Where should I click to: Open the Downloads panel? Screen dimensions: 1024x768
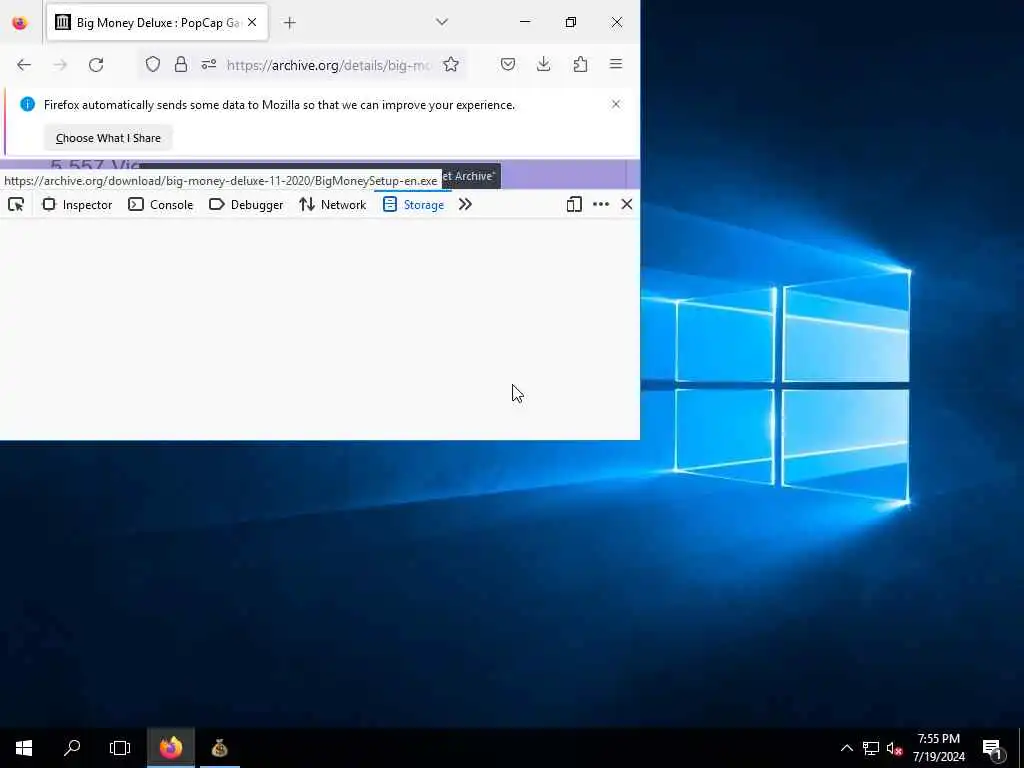543,64
